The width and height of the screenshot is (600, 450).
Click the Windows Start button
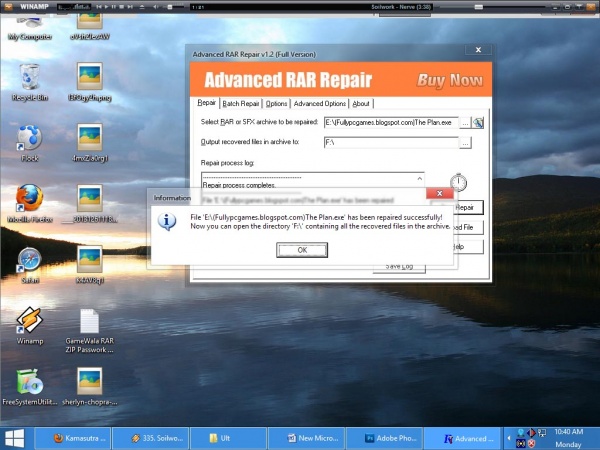pos(15,439)
